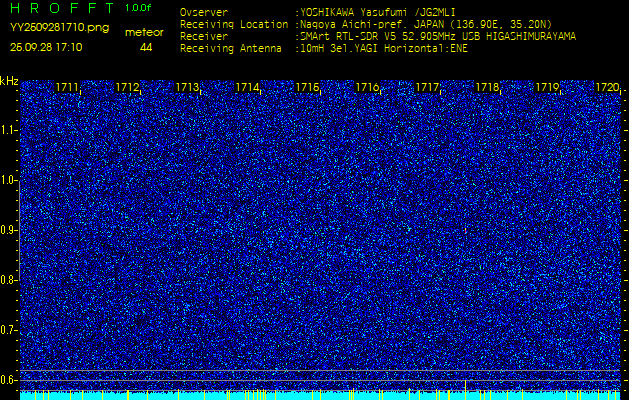Click the kHz axis unit label
Image resolution: width=629 pixels, height=400 pixels.
coord(9,80)
